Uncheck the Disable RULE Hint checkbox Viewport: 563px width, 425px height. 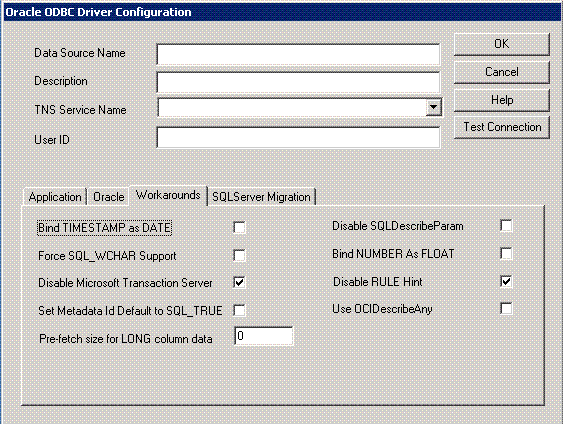(506, 281)
